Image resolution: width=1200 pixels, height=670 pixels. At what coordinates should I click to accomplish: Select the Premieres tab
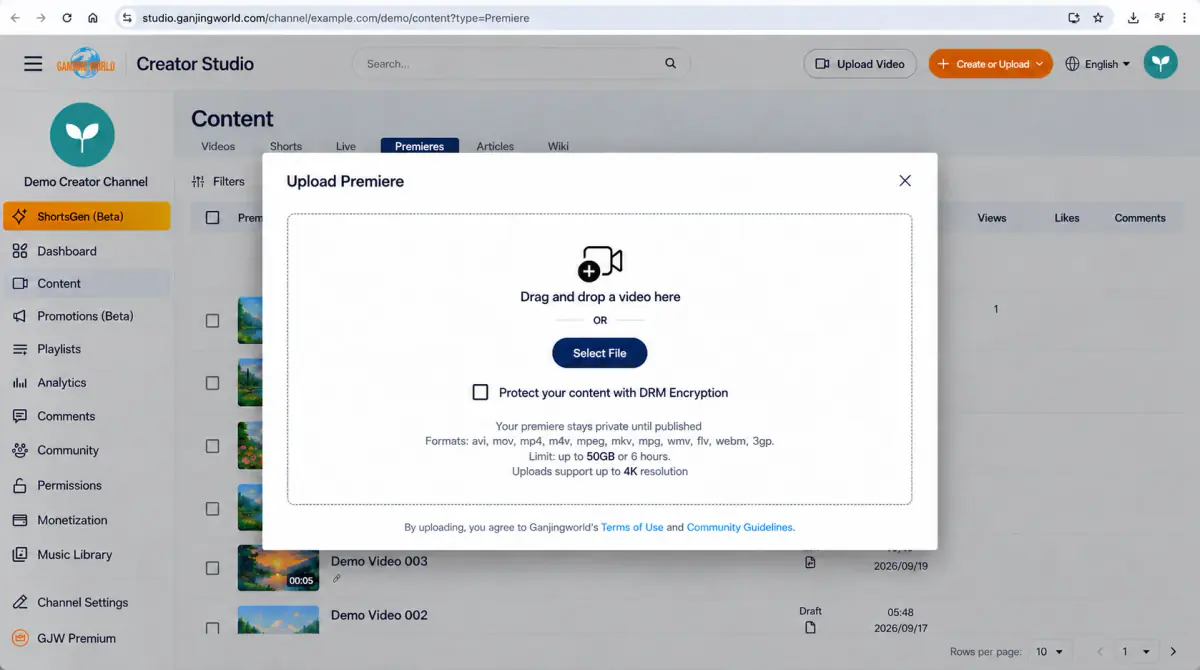[419, 146]
